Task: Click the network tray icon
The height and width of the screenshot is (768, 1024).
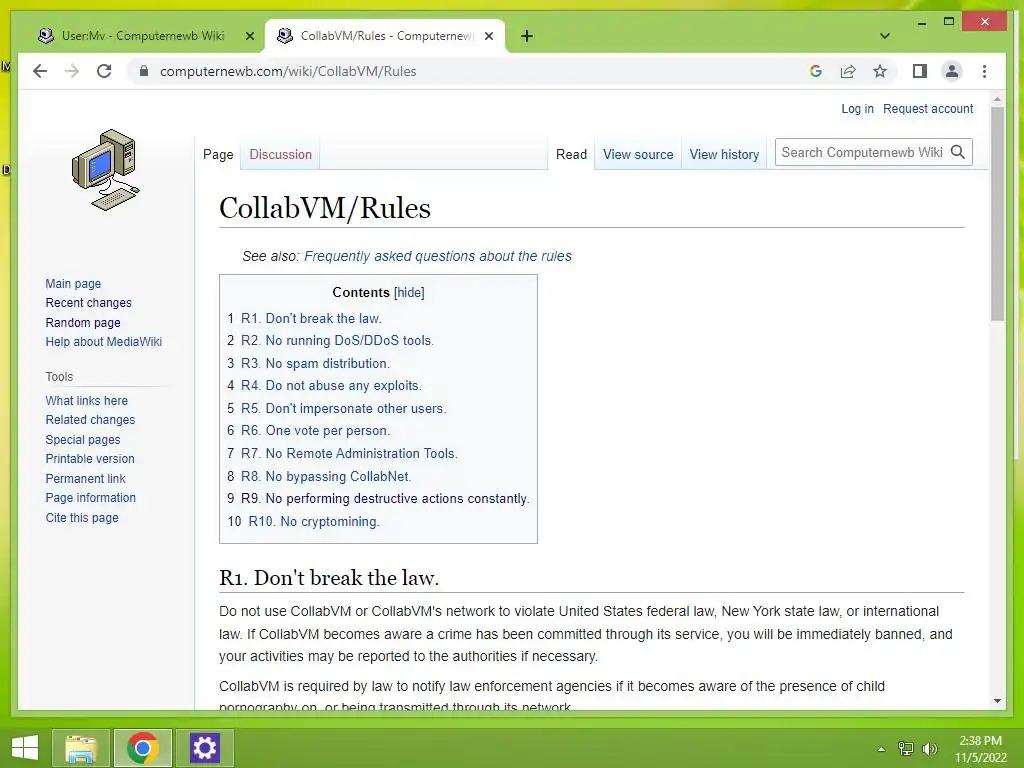Action: 906,749
